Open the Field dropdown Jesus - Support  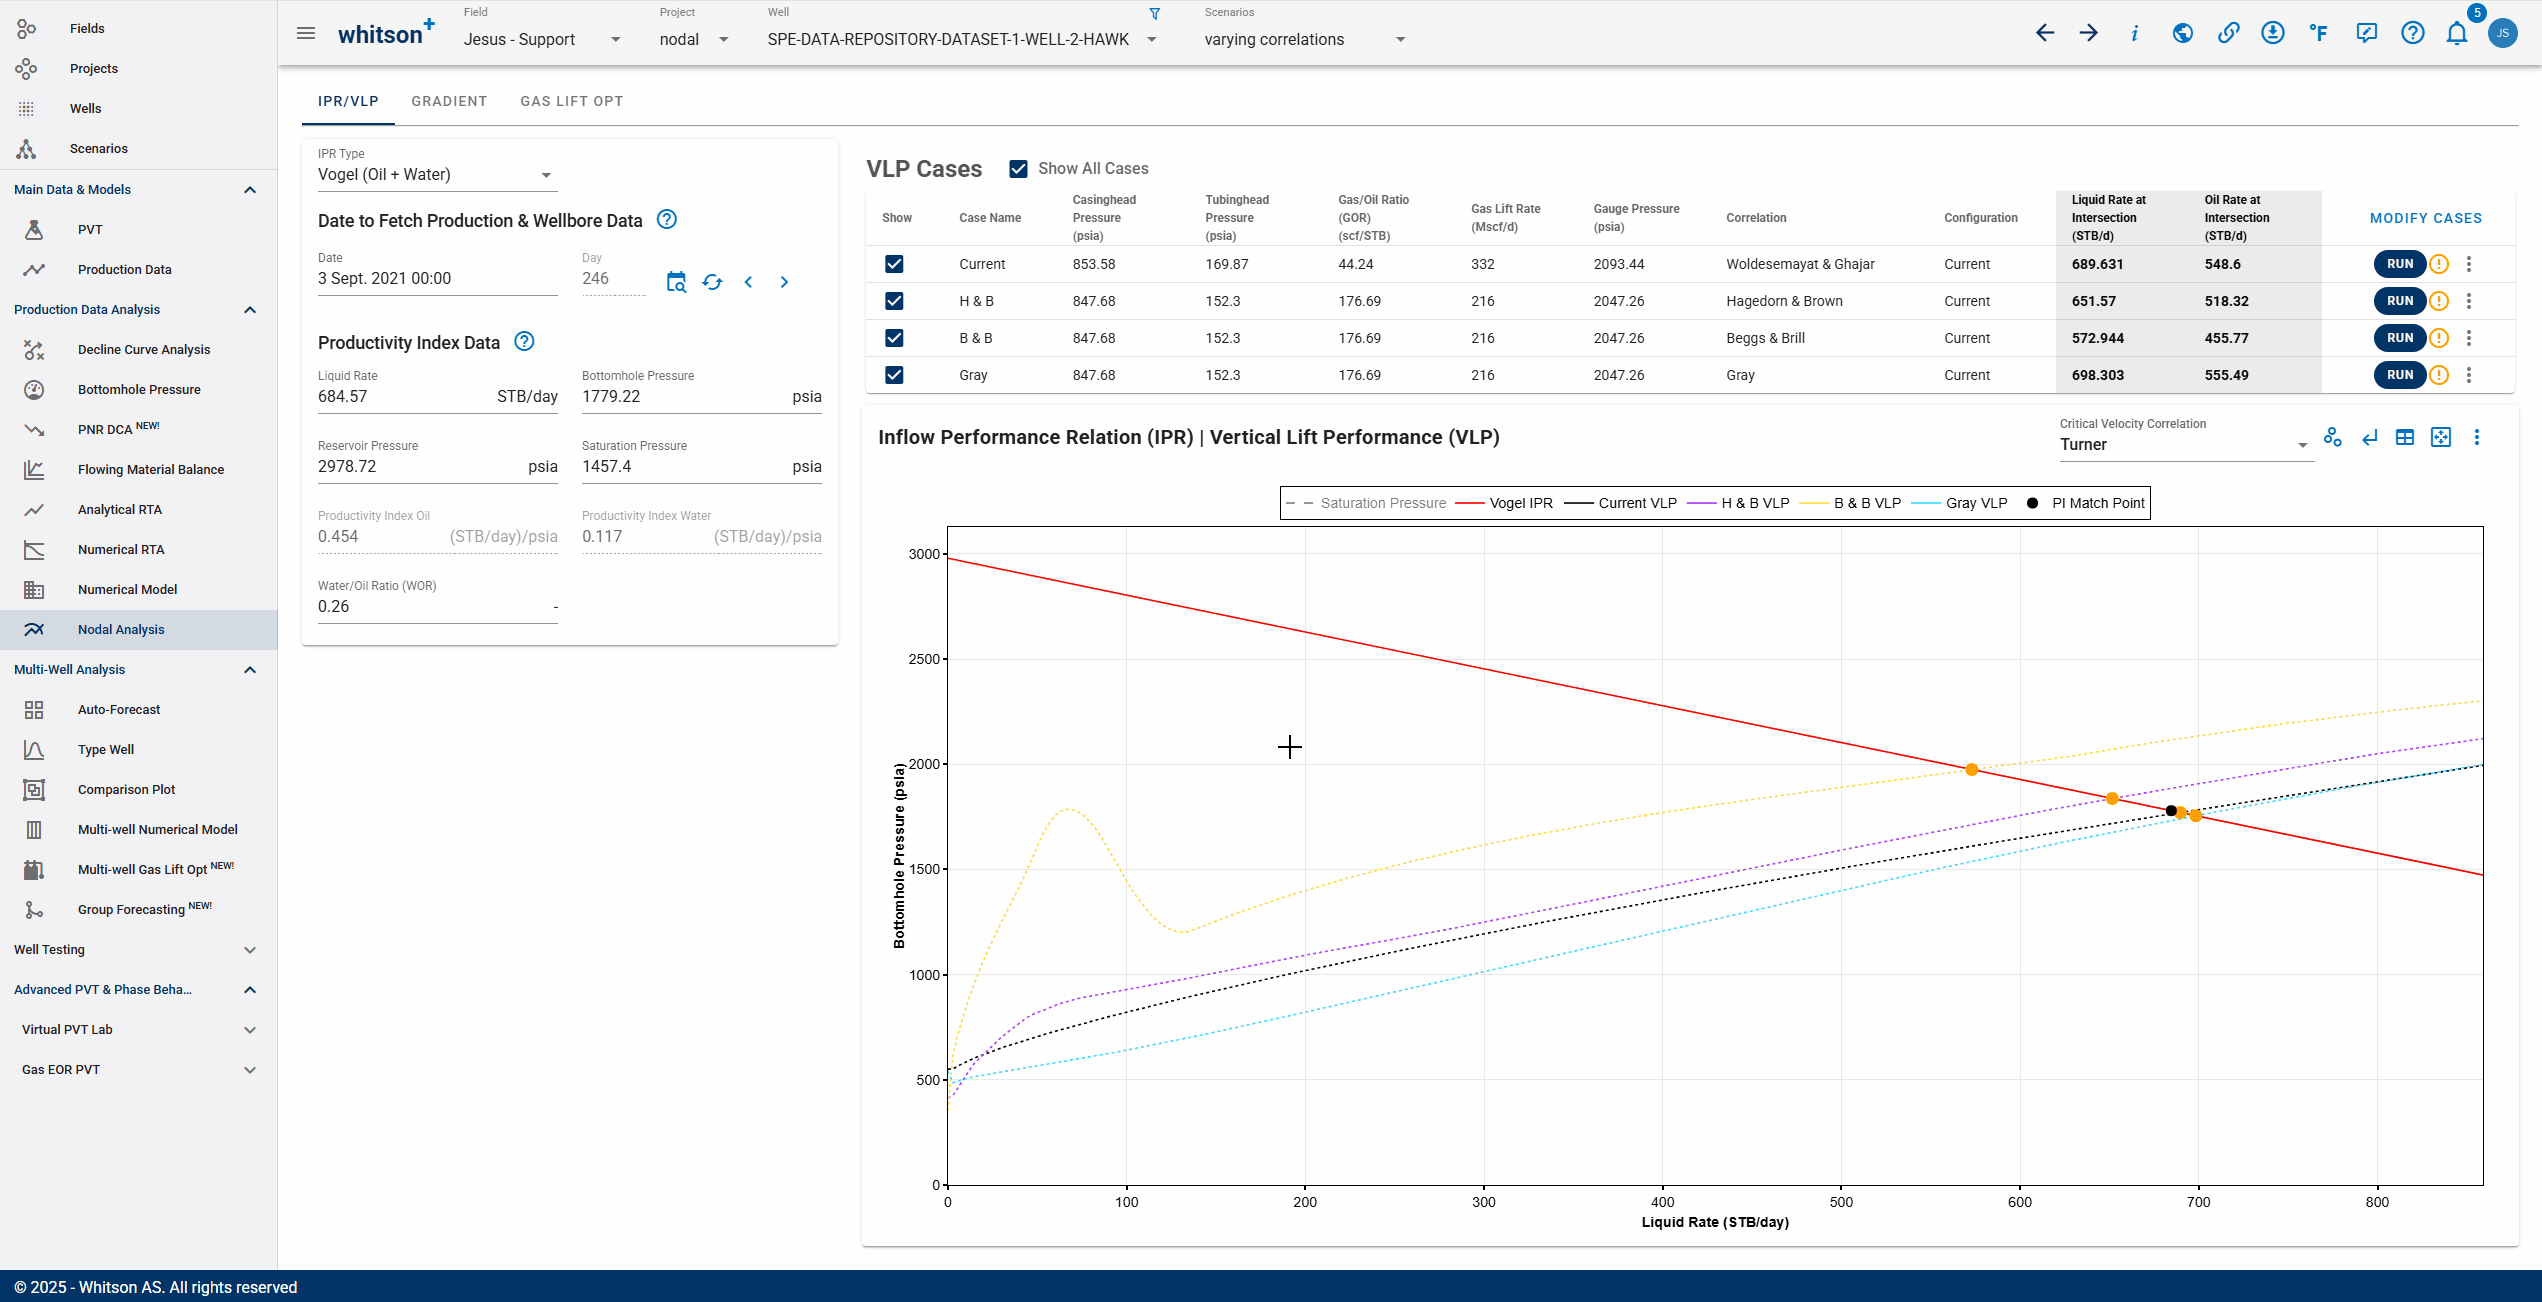(x=542, y=39)
